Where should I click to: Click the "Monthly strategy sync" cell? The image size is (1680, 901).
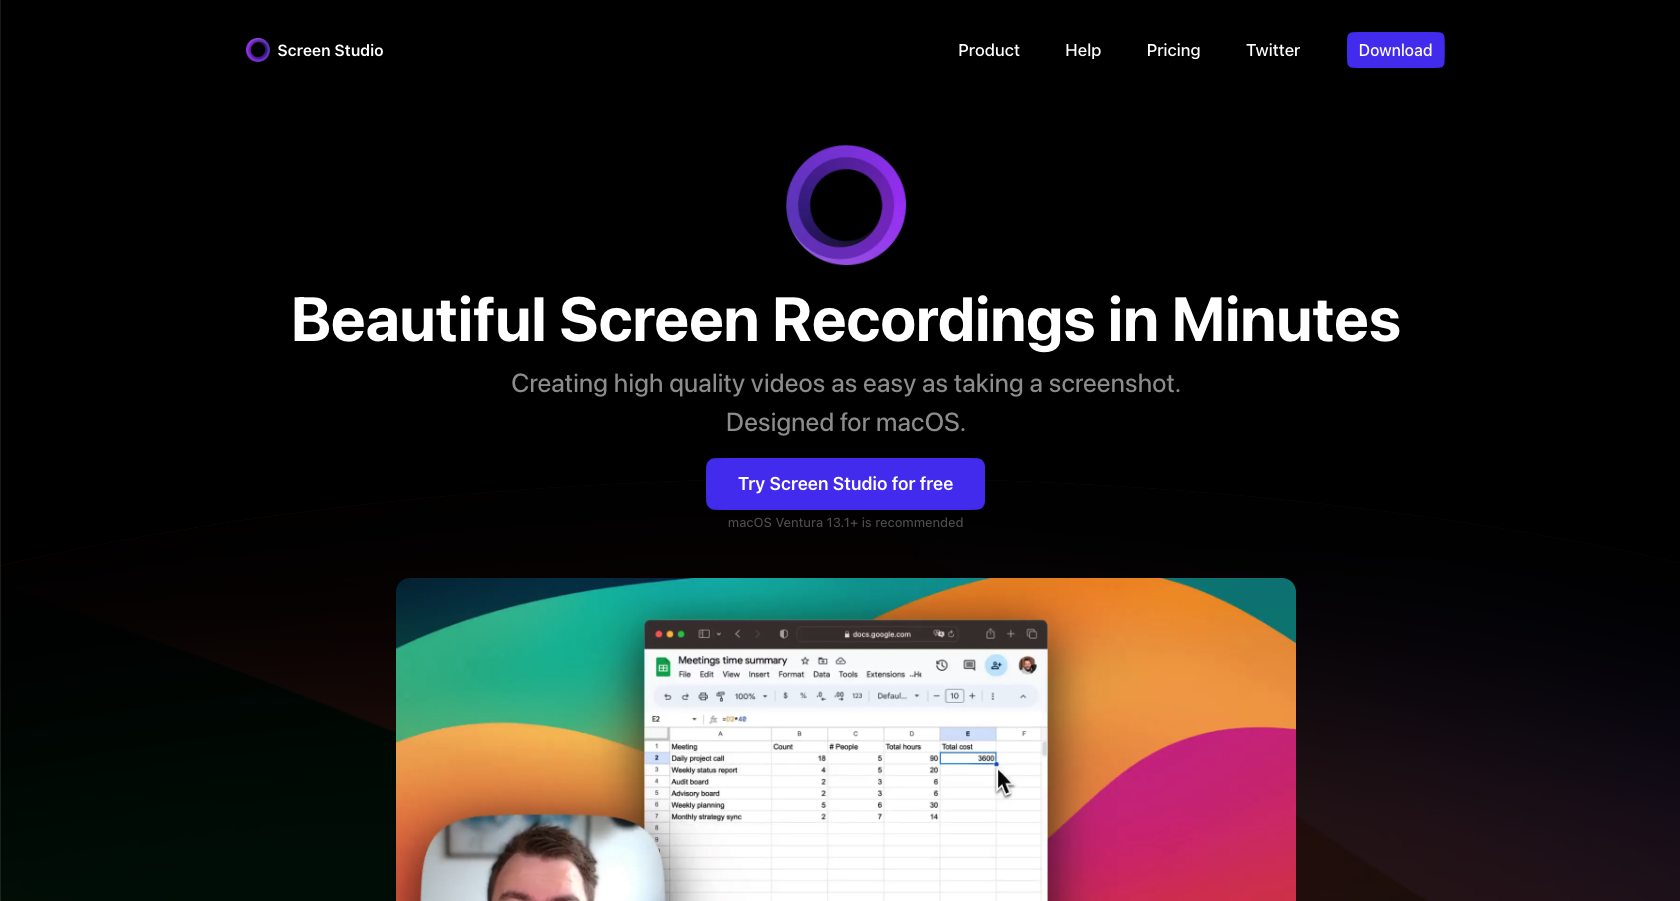click(720, 817)
